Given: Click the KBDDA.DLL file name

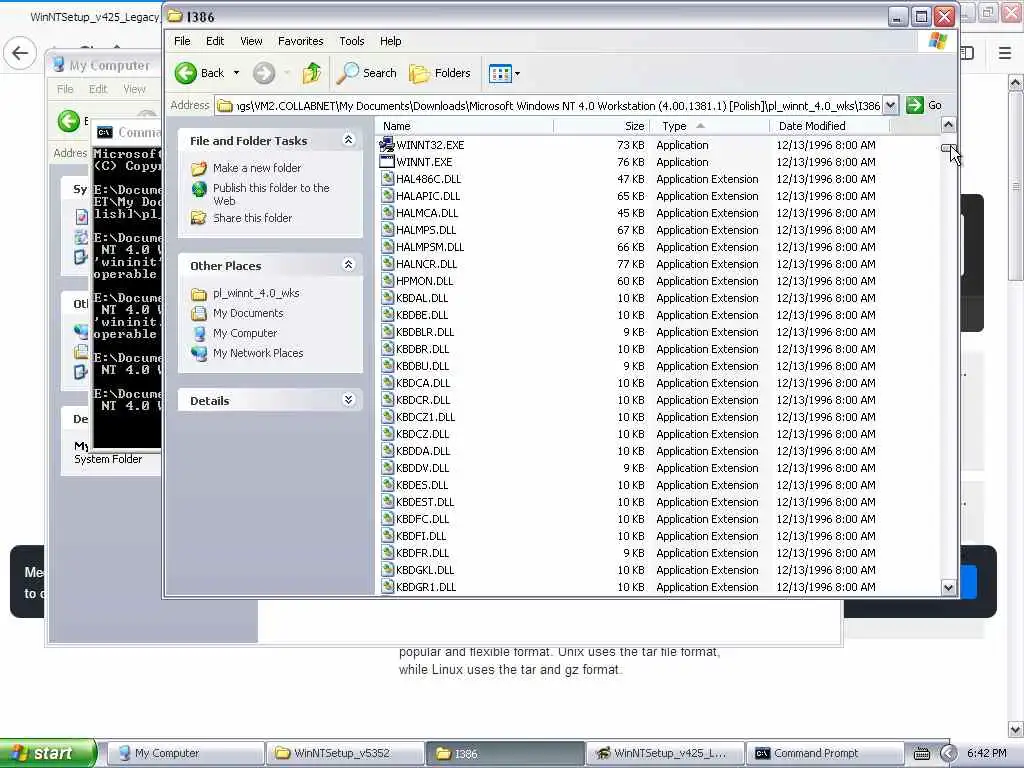Looking at the screenshot, I should click(423, 451).
